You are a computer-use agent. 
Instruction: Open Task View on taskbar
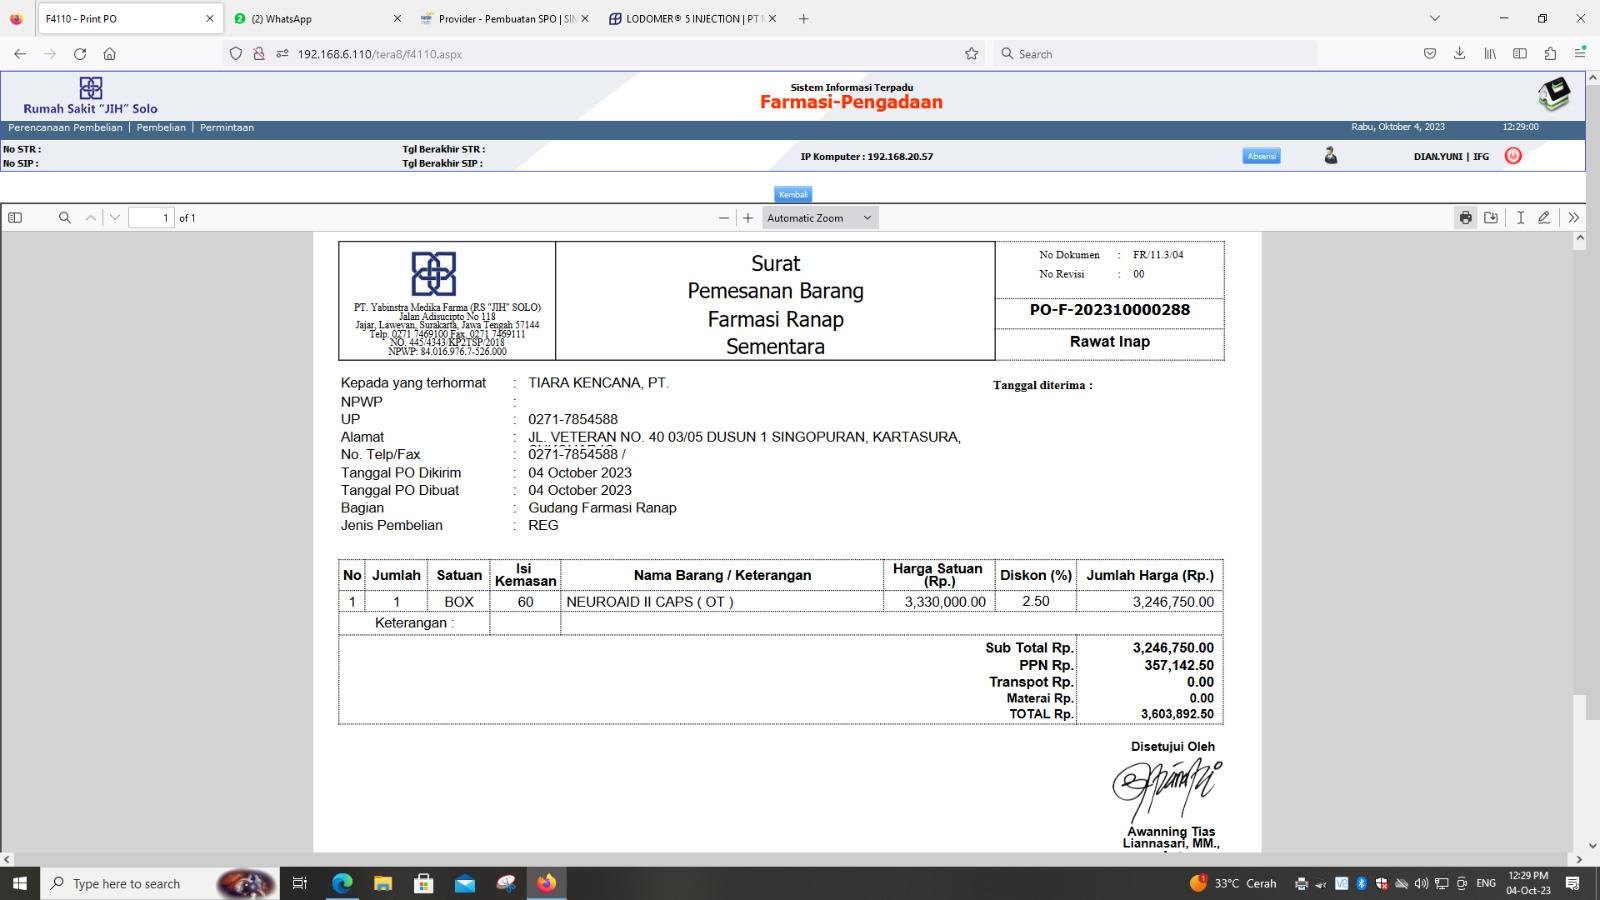tap(299, 883)
